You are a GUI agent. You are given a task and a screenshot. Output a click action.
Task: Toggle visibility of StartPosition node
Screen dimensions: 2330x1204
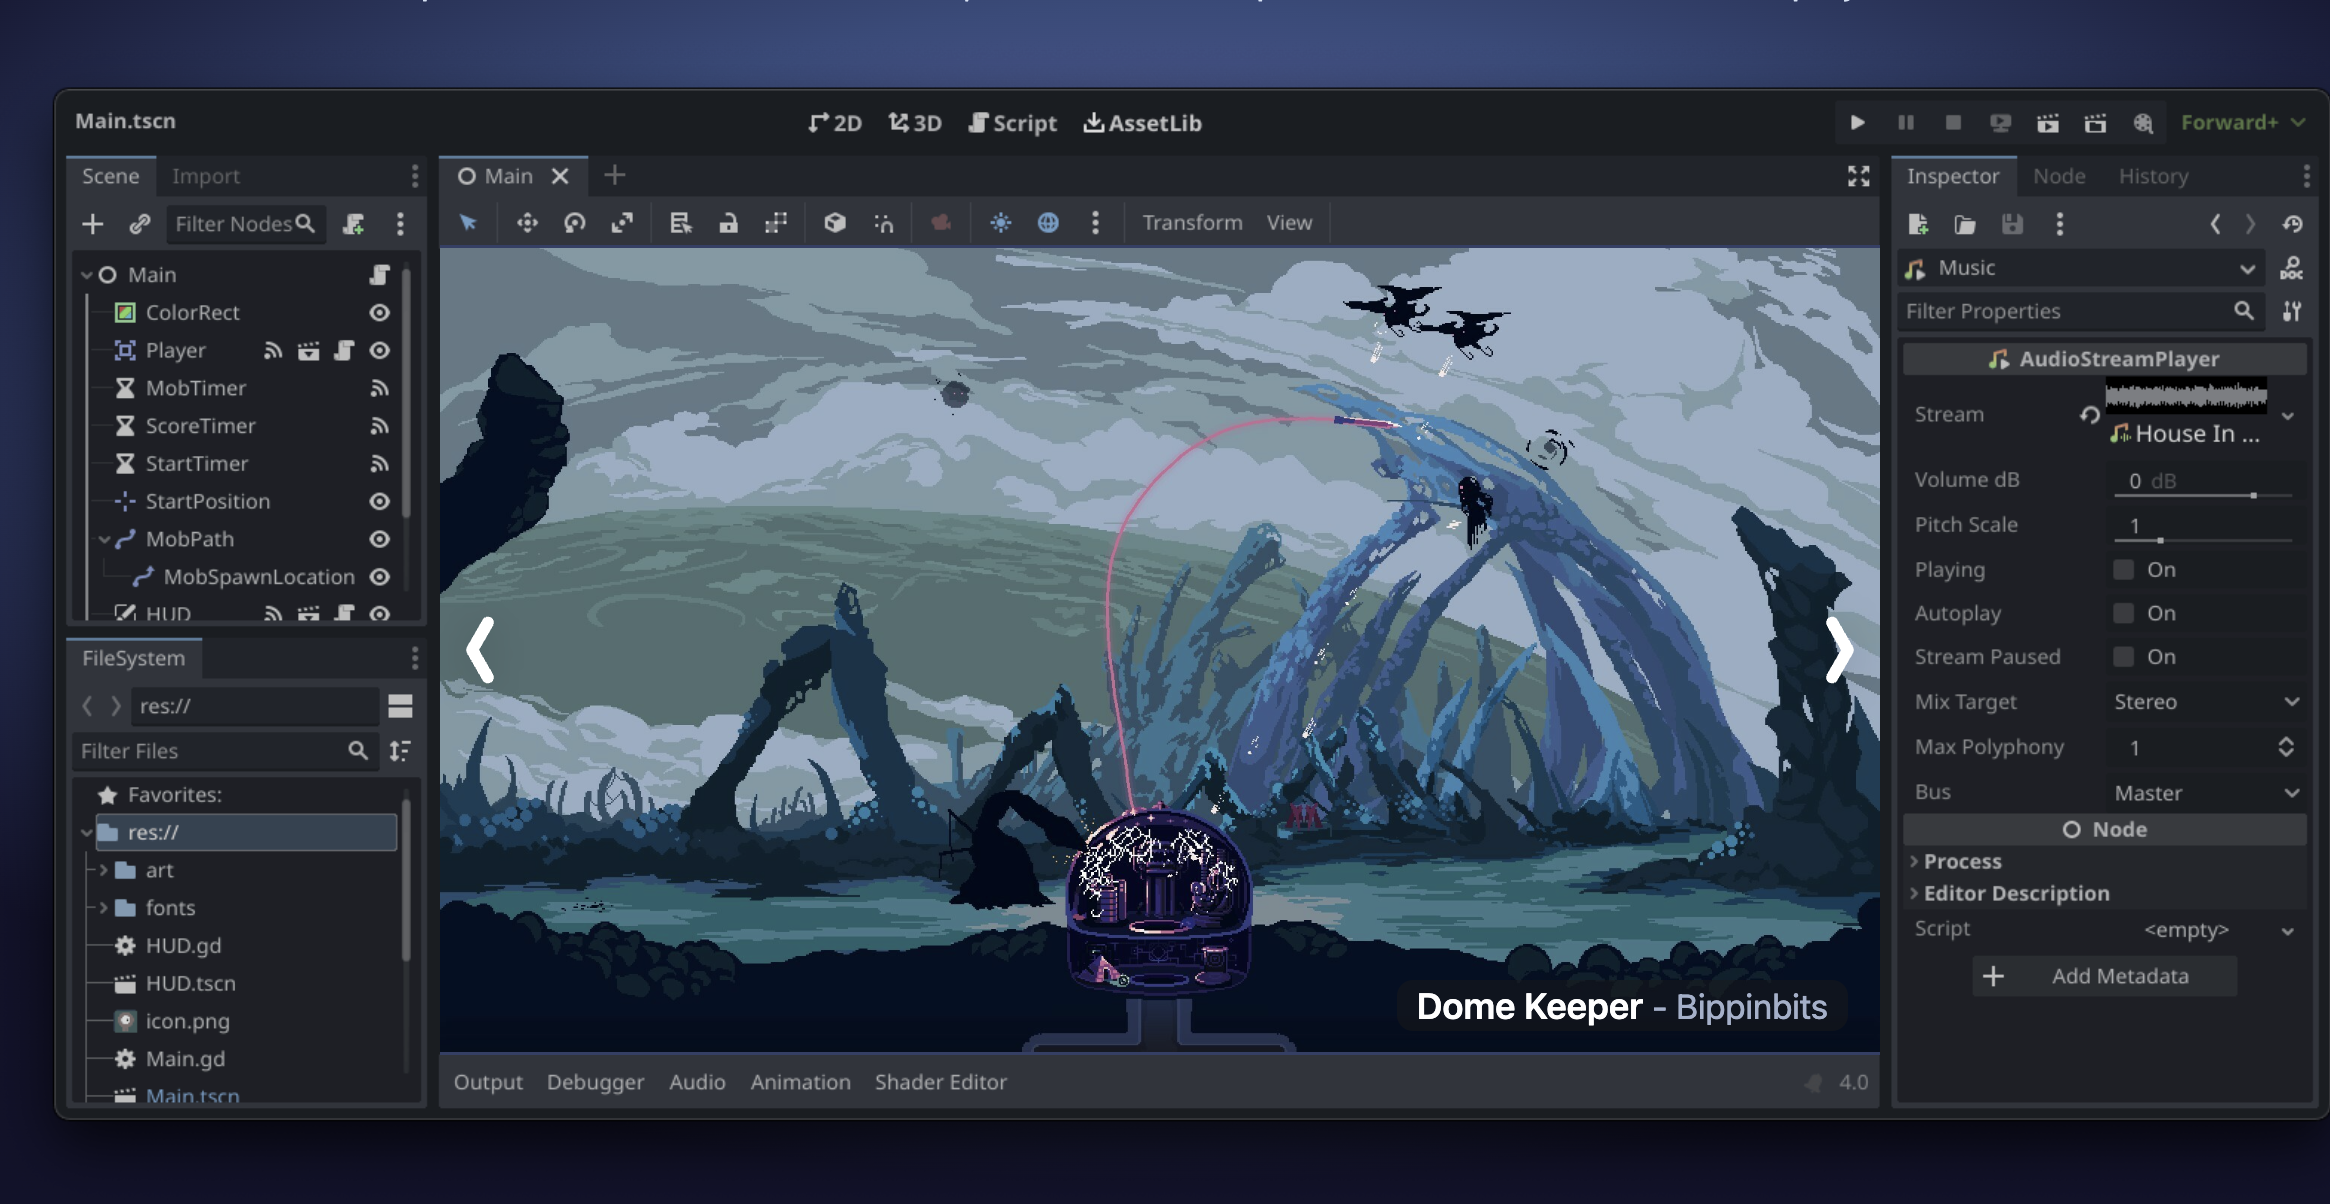[379, 501]
